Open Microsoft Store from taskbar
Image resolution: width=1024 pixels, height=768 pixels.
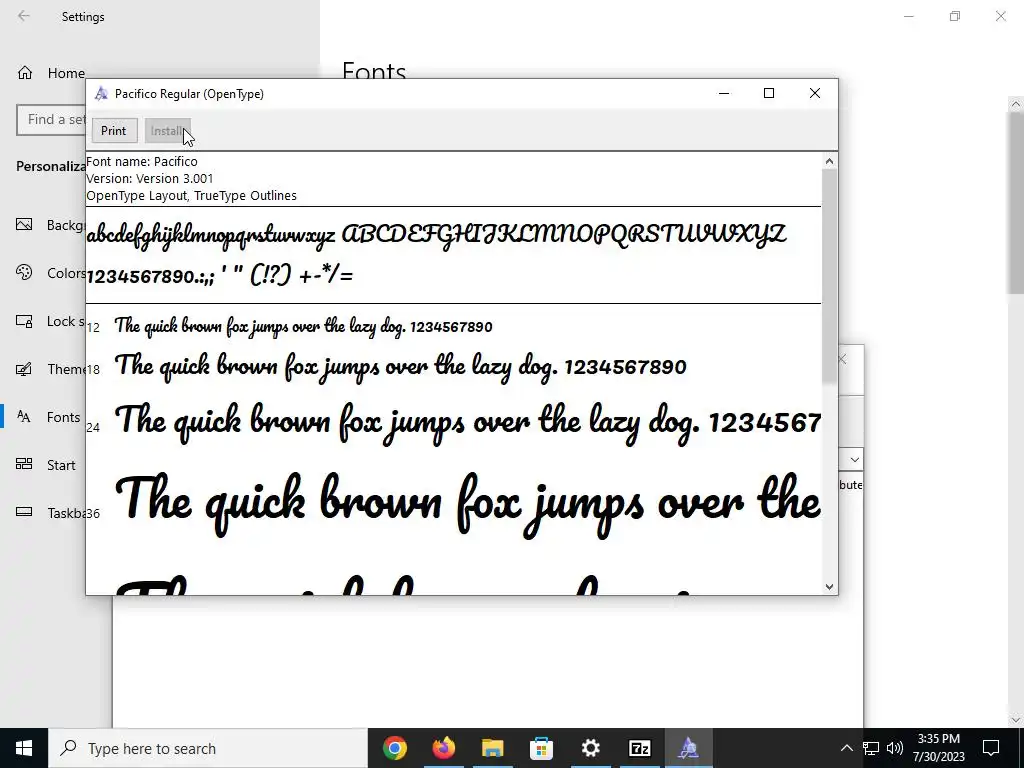tap(541, 748)
